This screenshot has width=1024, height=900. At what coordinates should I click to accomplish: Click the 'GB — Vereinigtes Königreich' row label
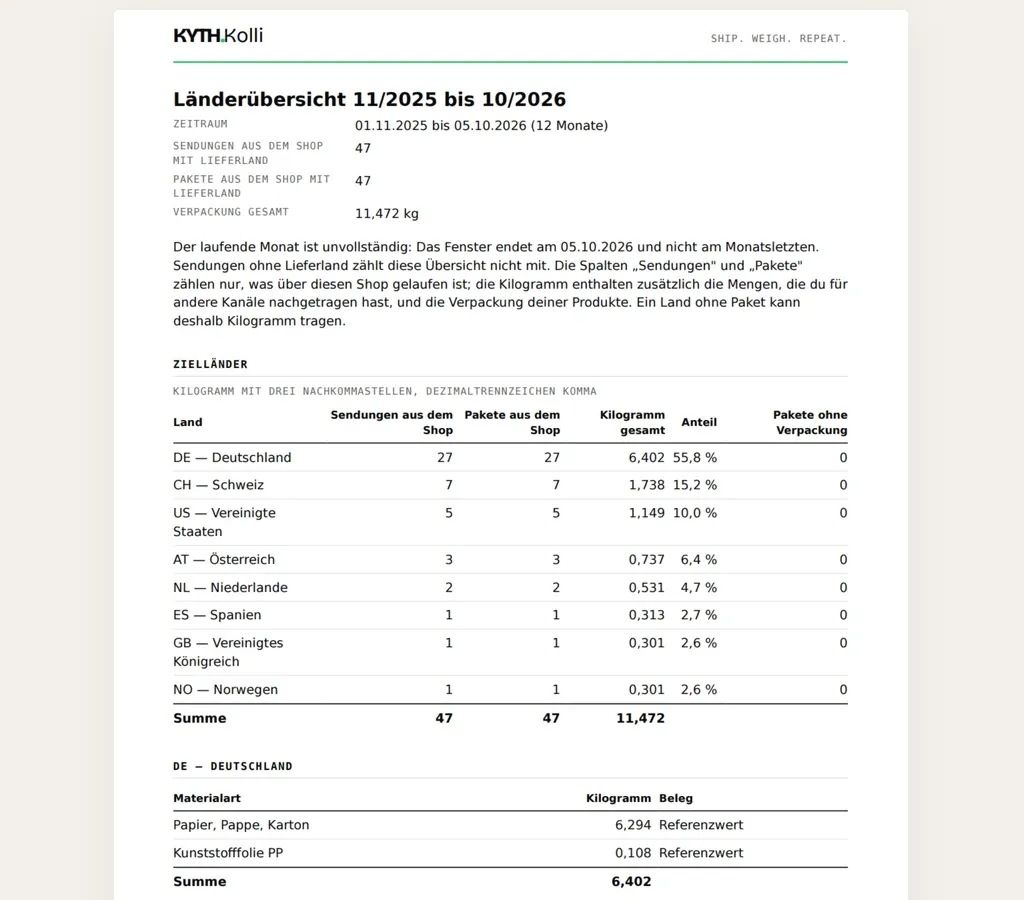pos(228,652)
